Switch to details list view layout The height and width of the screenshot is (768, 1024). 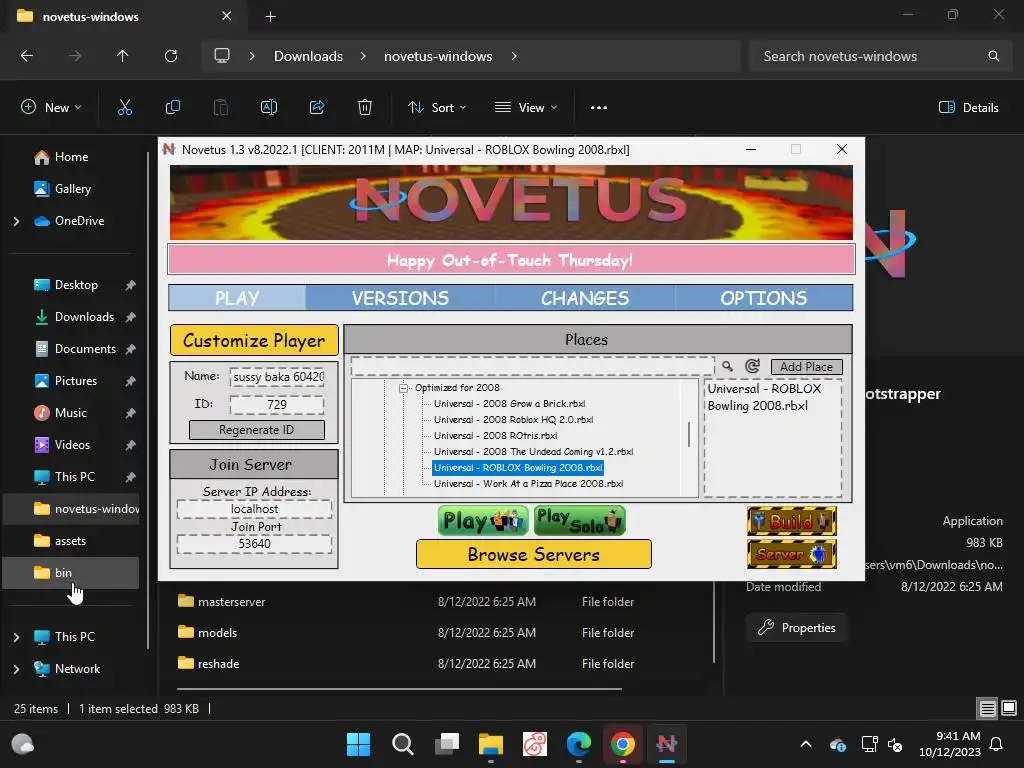pos(987,708)
